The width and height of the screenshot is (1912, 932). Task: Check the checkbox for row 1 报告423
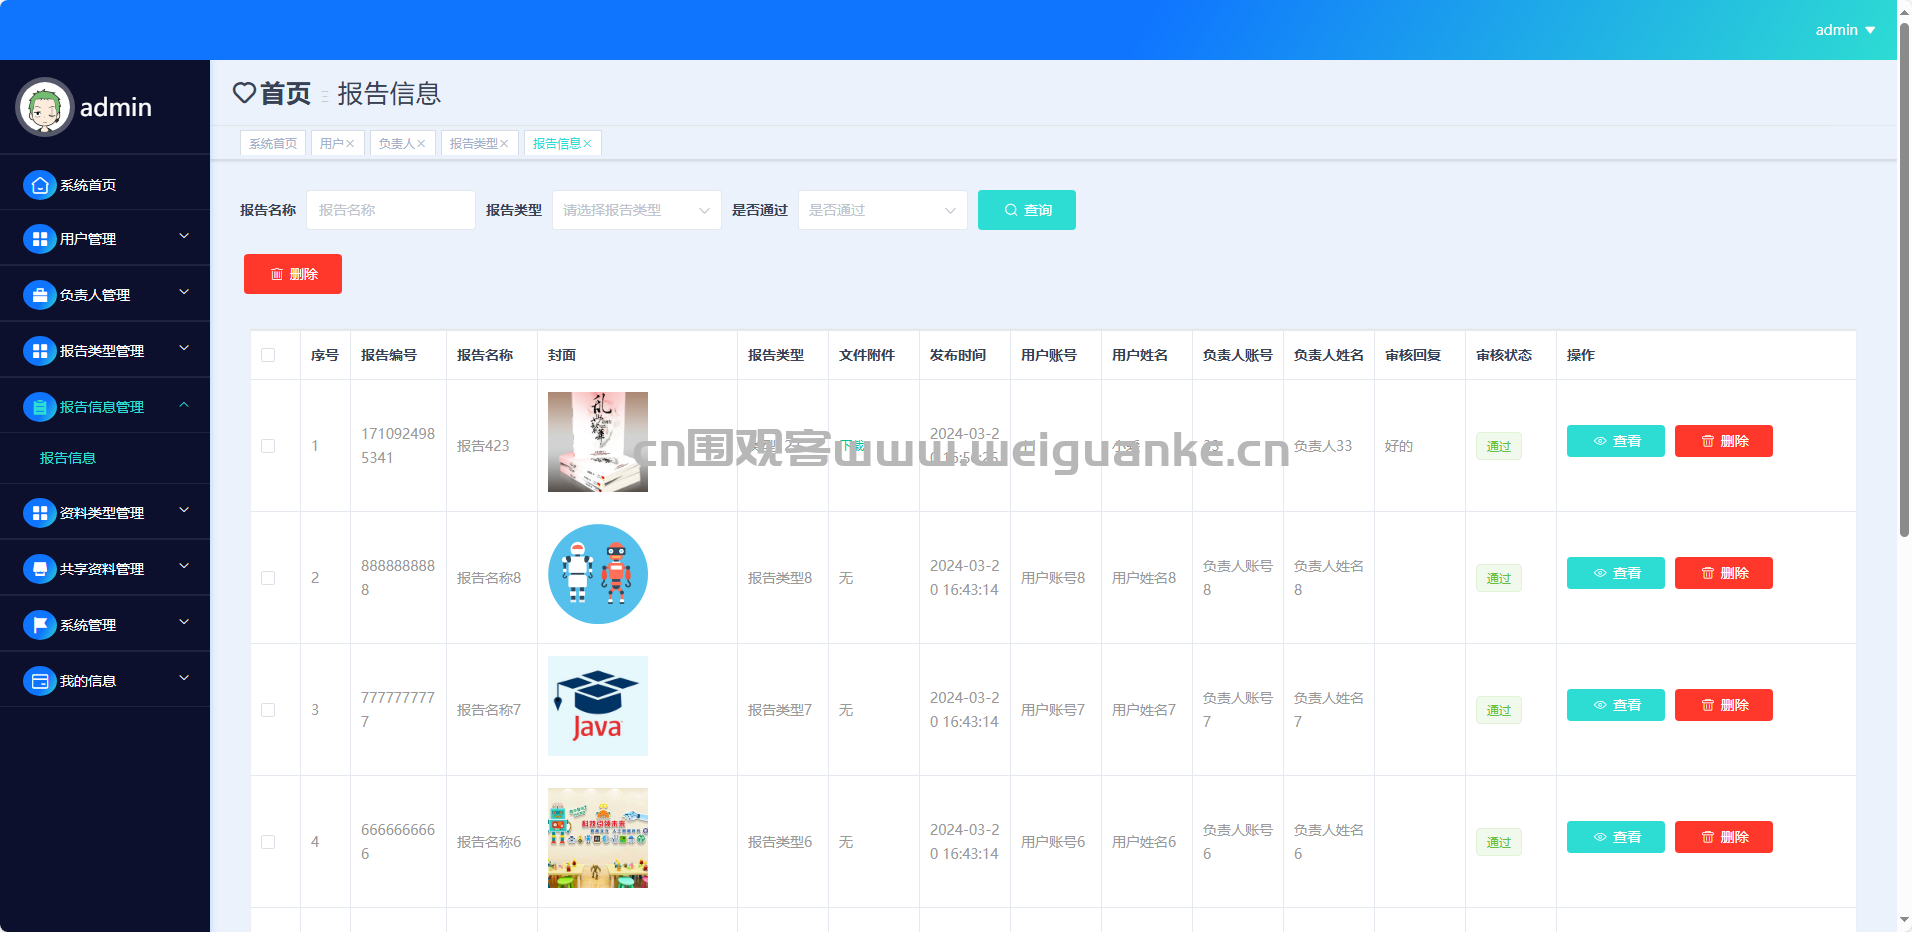(268, 446)
